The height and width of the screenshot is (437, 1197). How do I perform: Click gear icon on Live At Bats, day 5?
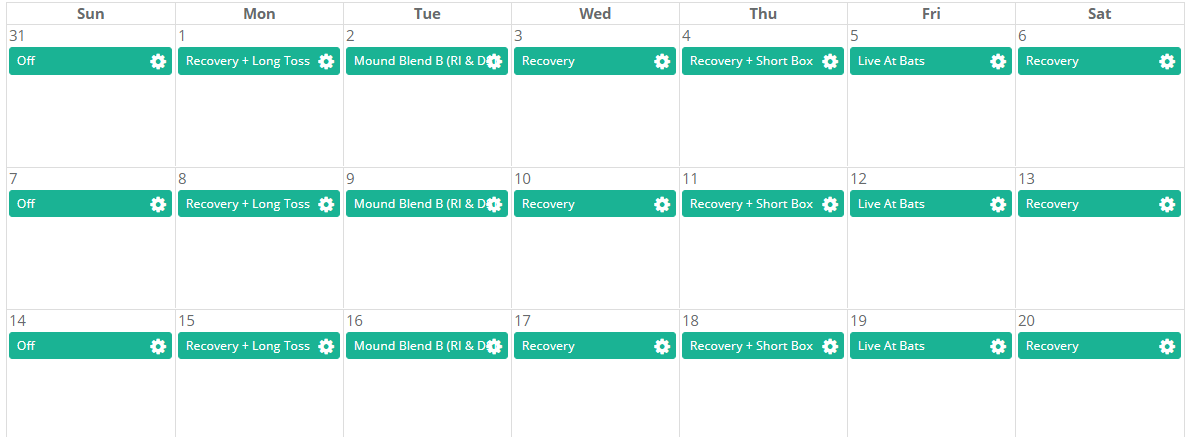click(x=998, y=62)
